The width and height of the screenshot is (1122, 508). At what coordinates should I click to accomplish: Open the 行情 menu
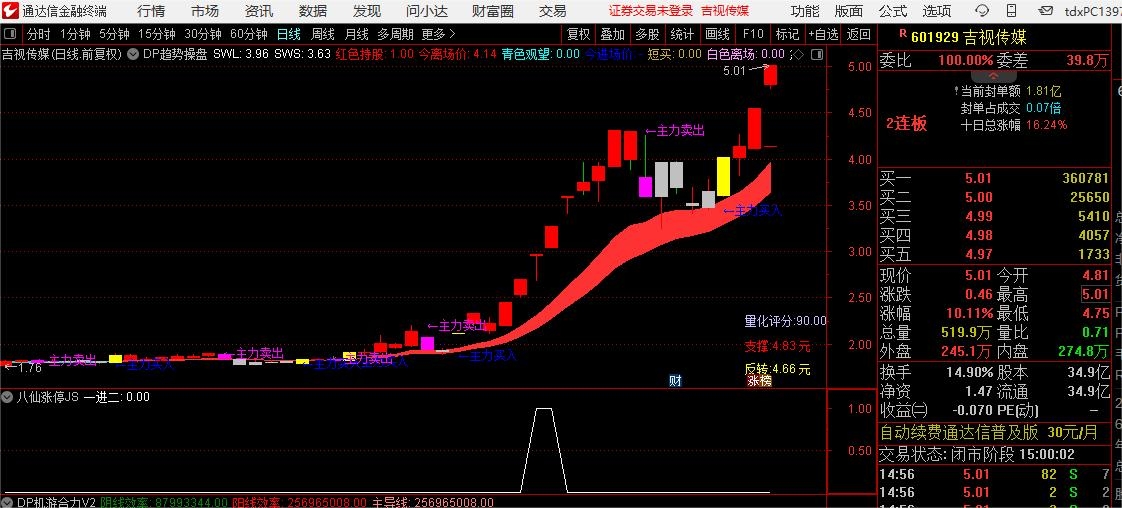(150, 11)
